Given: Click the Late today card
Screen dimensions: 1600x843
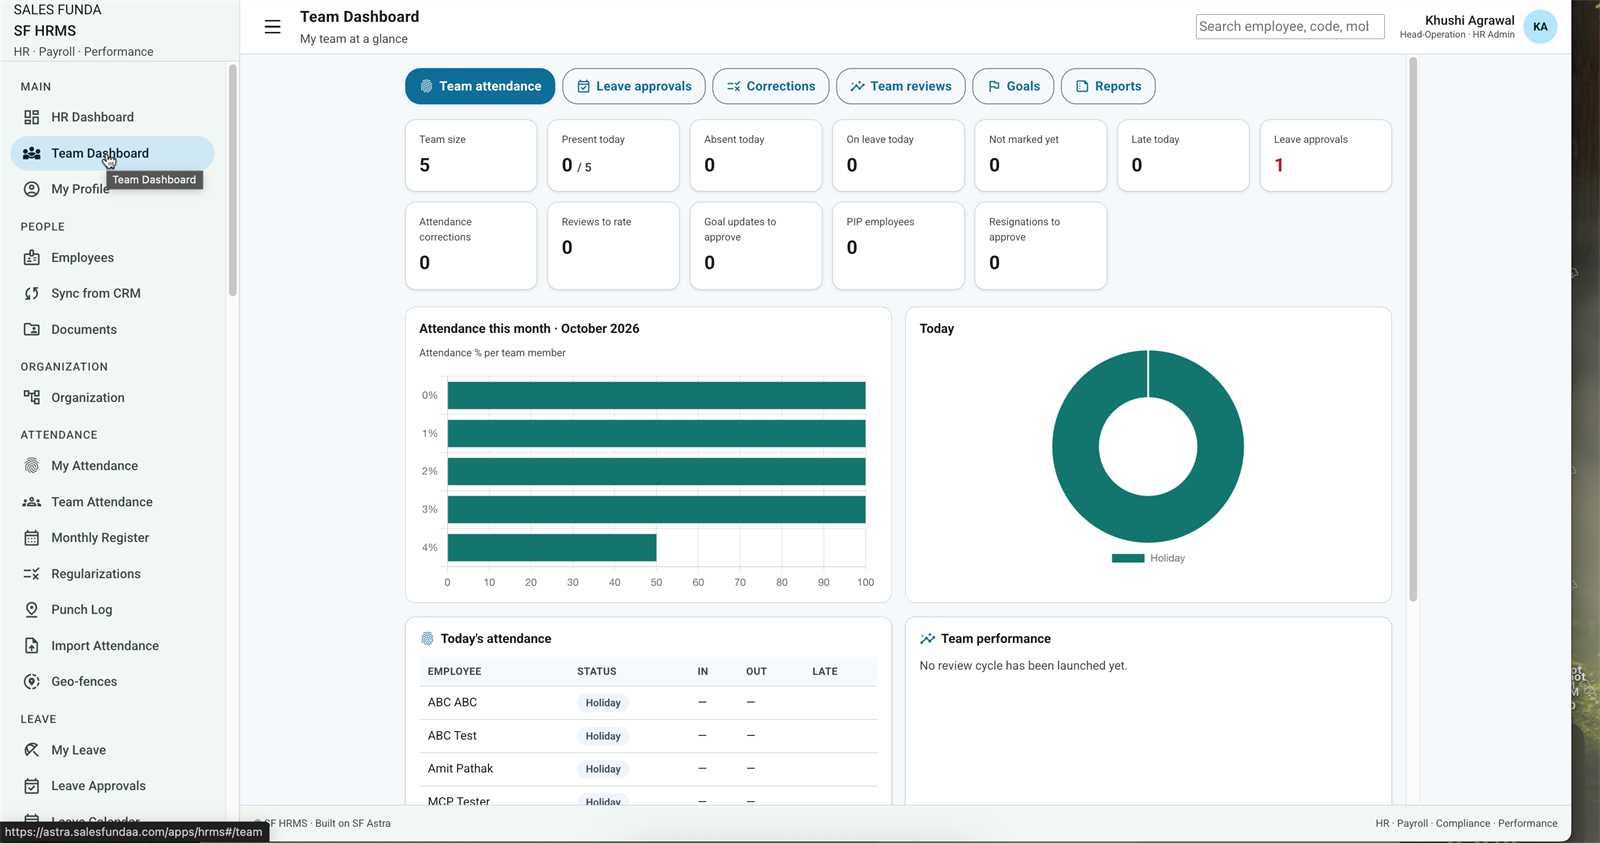Looking at the screenshot, I should coord(1183,155).
